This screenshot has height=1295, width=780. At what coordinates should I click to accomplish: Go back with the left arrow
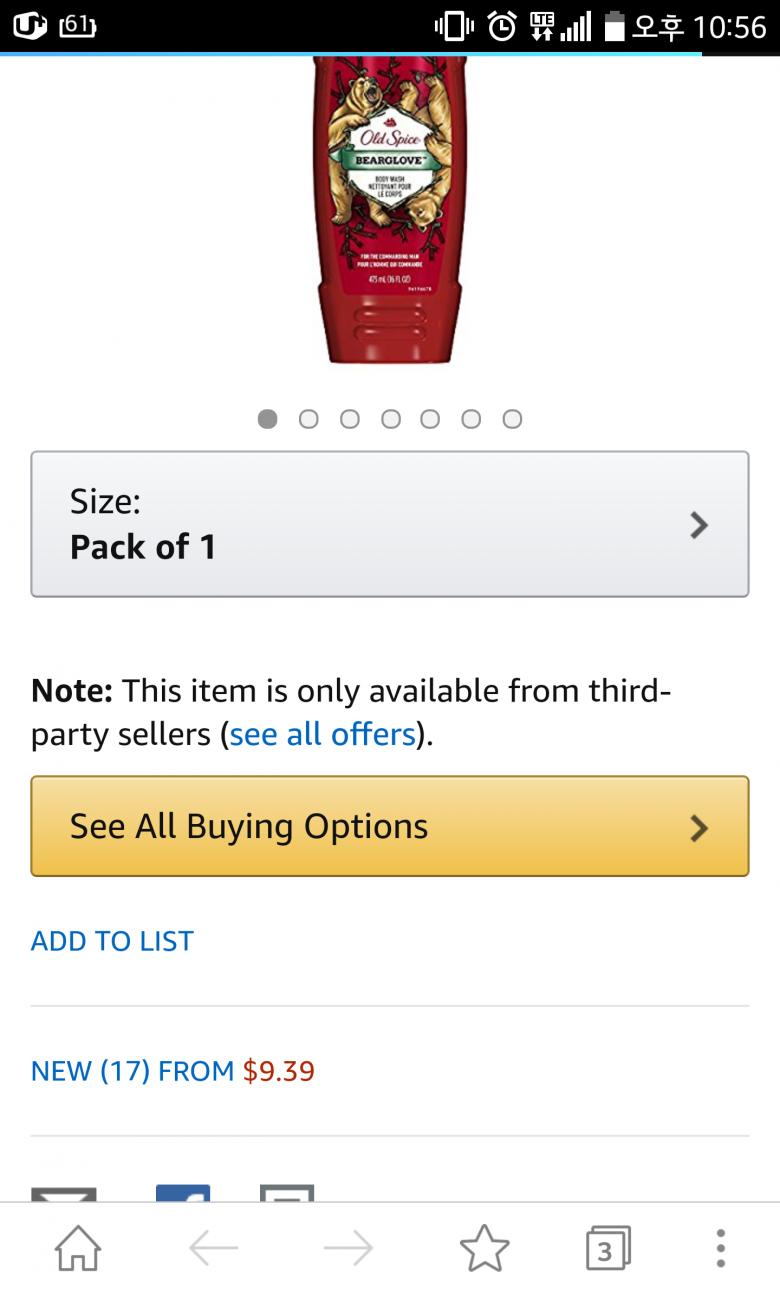click(x=213, y=1248)
